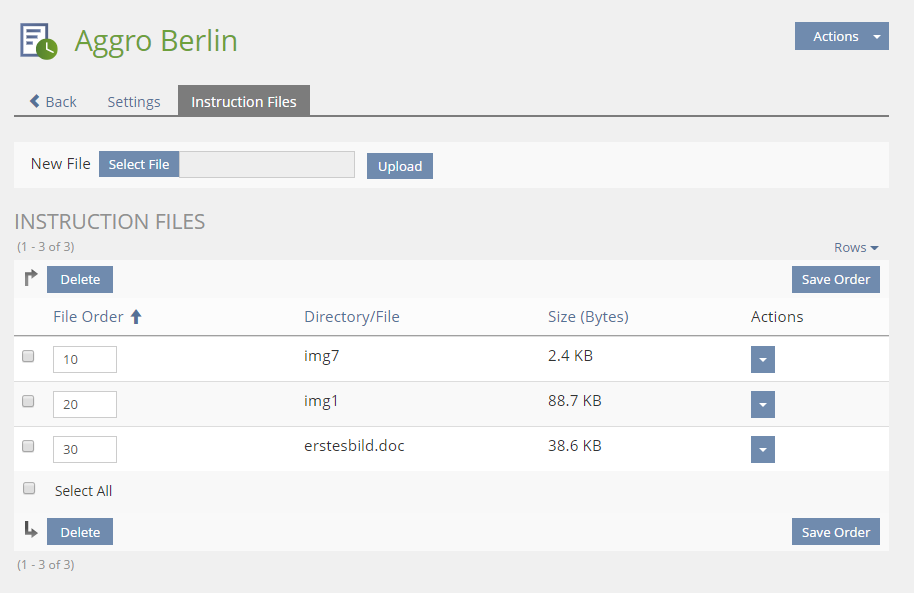Open the top-right Actions dropdown
This screenshot has width=914, height=593.
841,37
